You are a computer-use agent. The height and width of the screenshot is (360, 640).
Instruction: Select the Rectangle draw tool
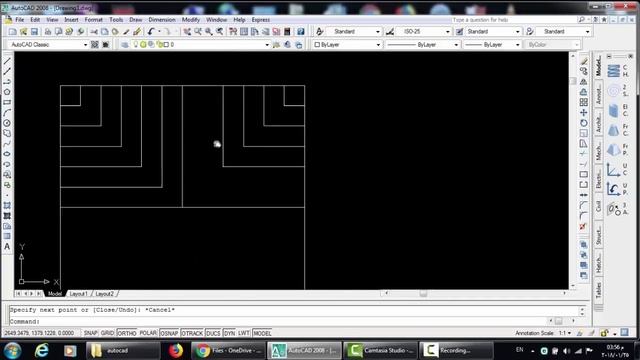[x=7, y=102]
